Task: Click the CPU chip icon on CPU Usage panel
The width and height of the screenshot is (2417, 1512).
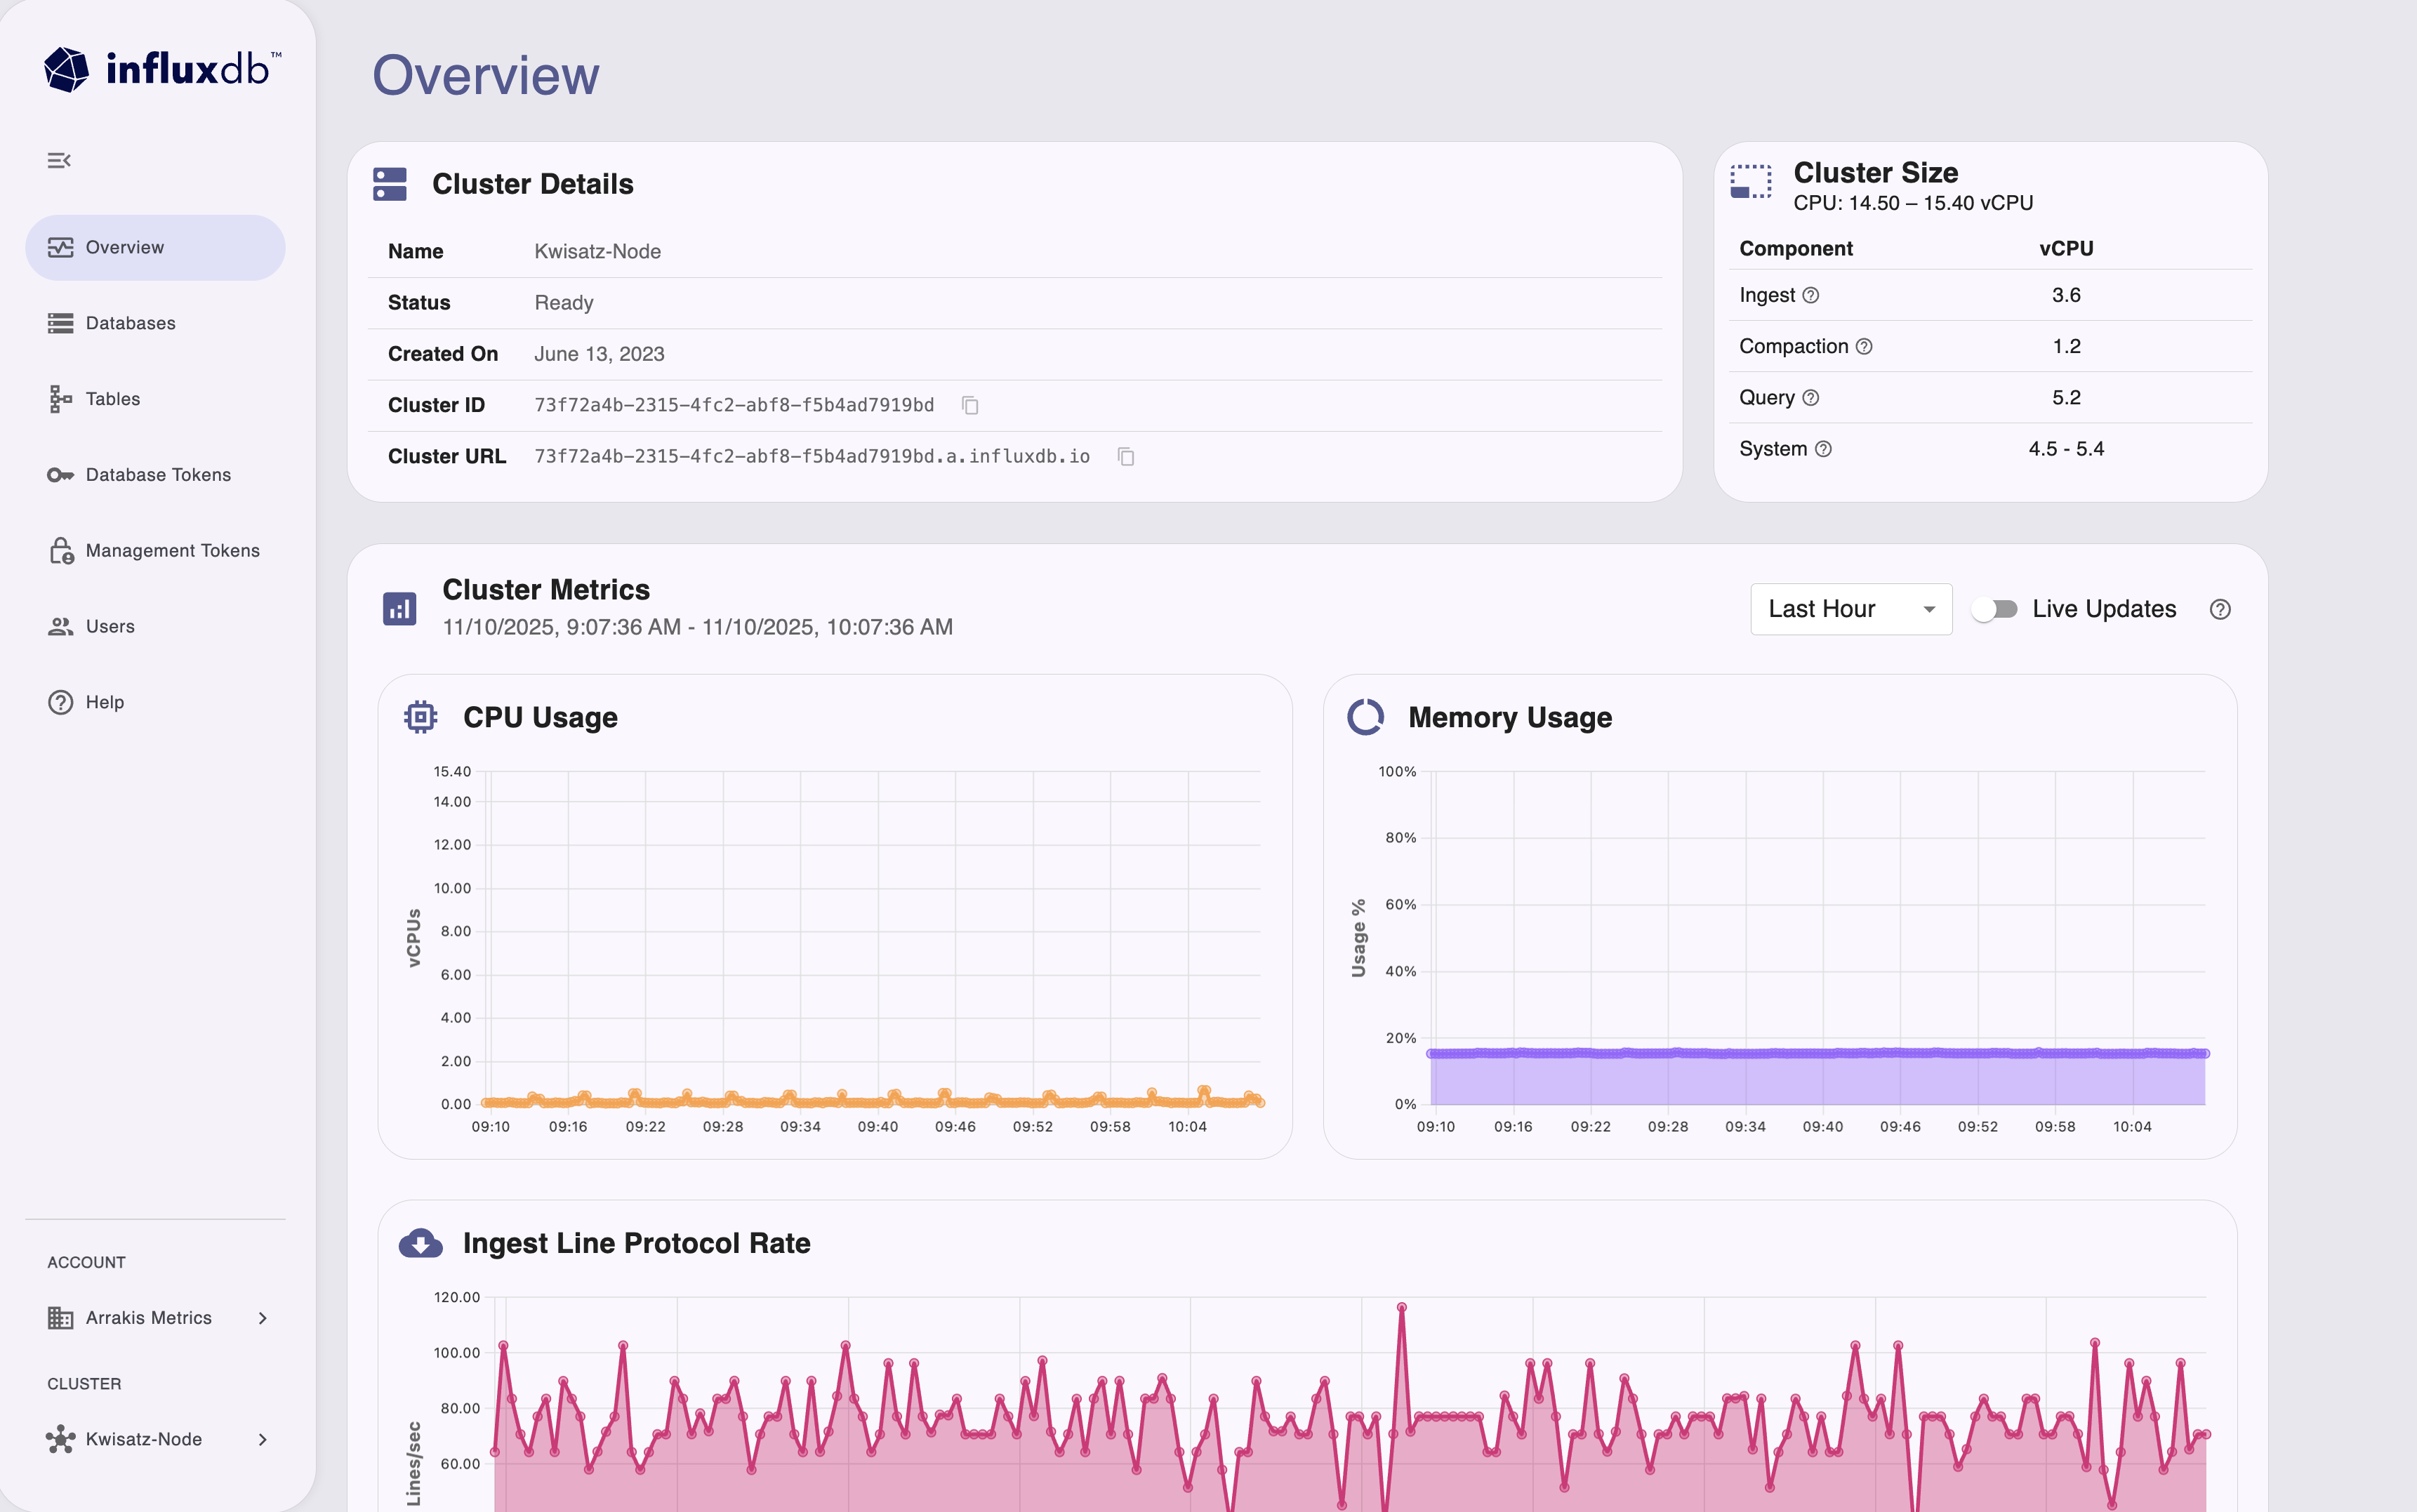Action: (x=421, y=716)
